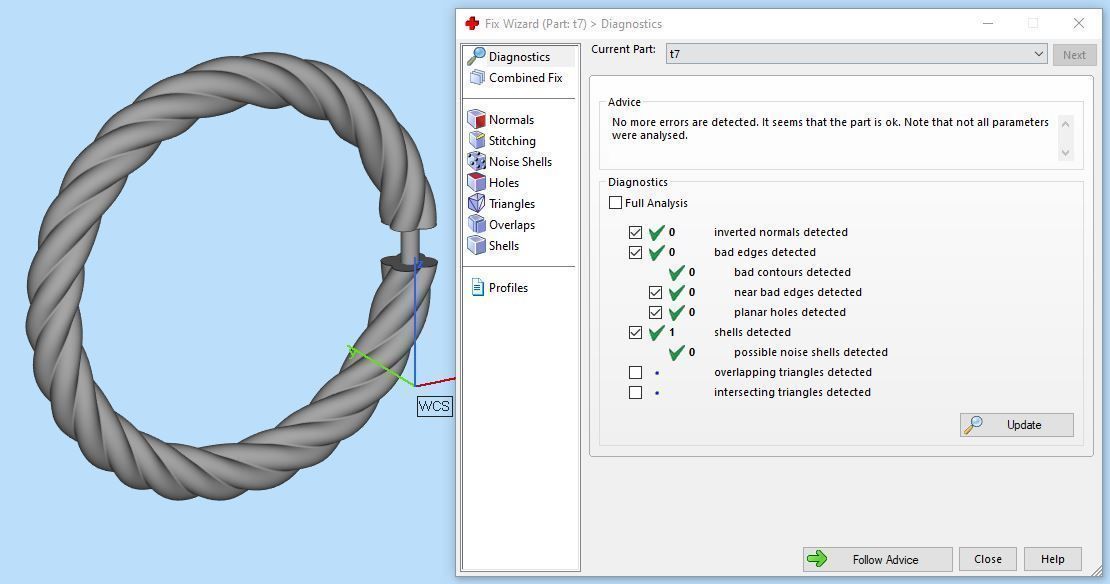Select the Overlaps fix icon
Screen dimensions: 1110x584
[476, 224]
